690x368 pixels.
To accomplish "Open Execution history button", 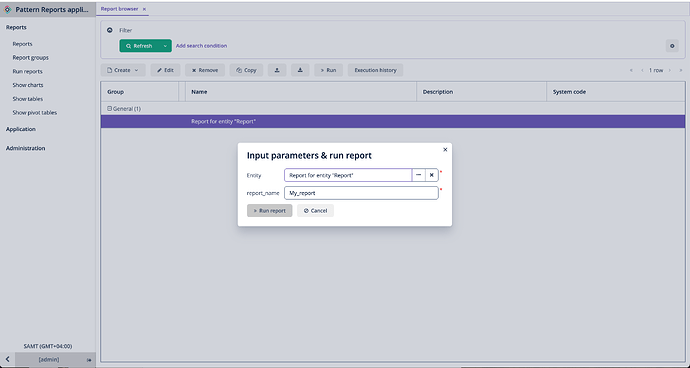I will (375, 70).
